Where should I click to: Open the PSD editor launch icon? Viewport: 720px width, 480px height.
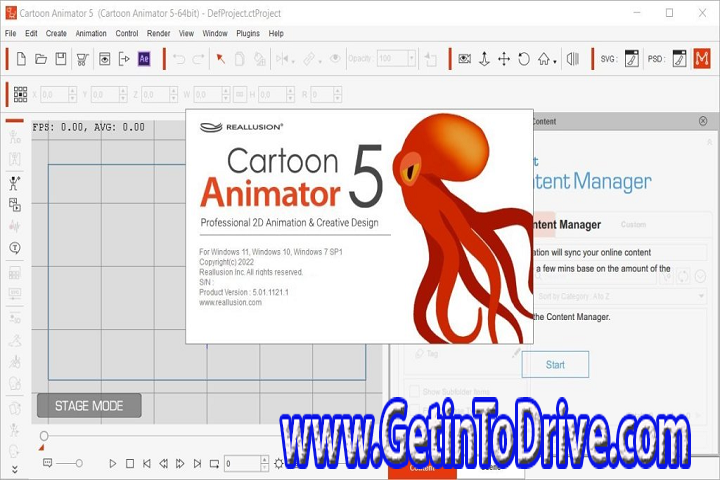point(679,59)
